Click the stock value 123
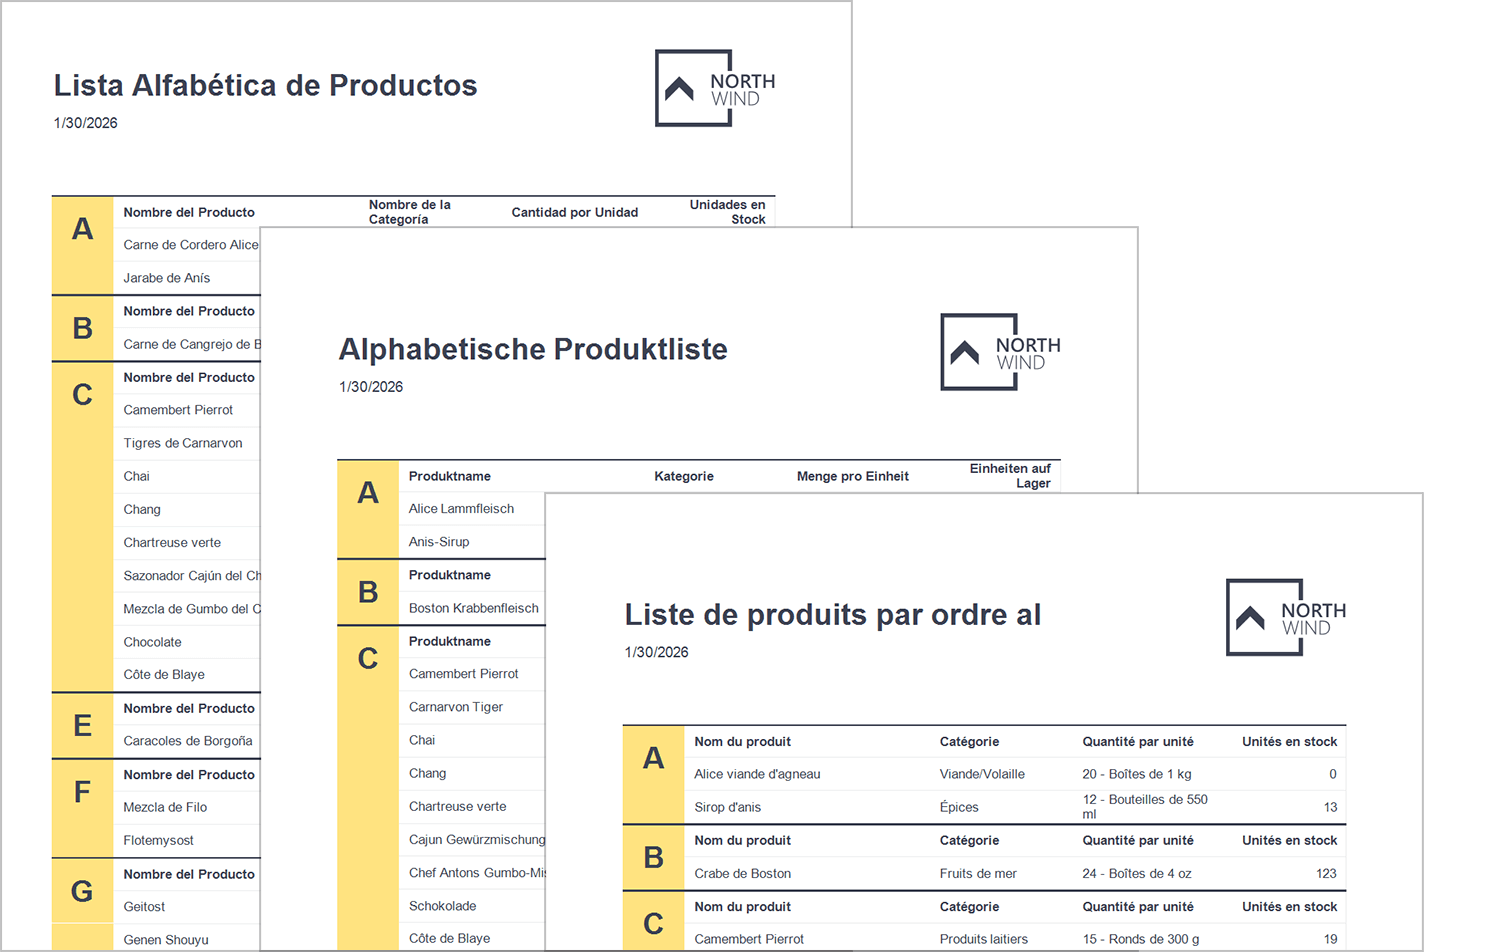This screenshot has height=952, width=1500. (1326, 873)
